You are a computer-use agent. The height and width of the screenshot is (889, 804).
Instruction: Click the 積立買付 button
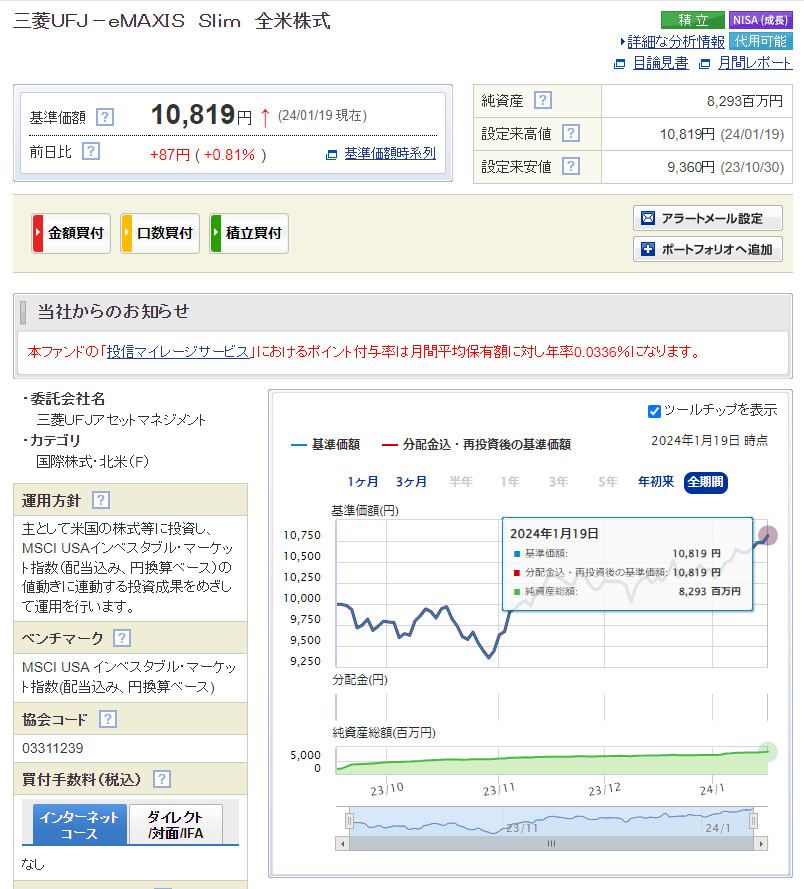[x=249, y=233]
